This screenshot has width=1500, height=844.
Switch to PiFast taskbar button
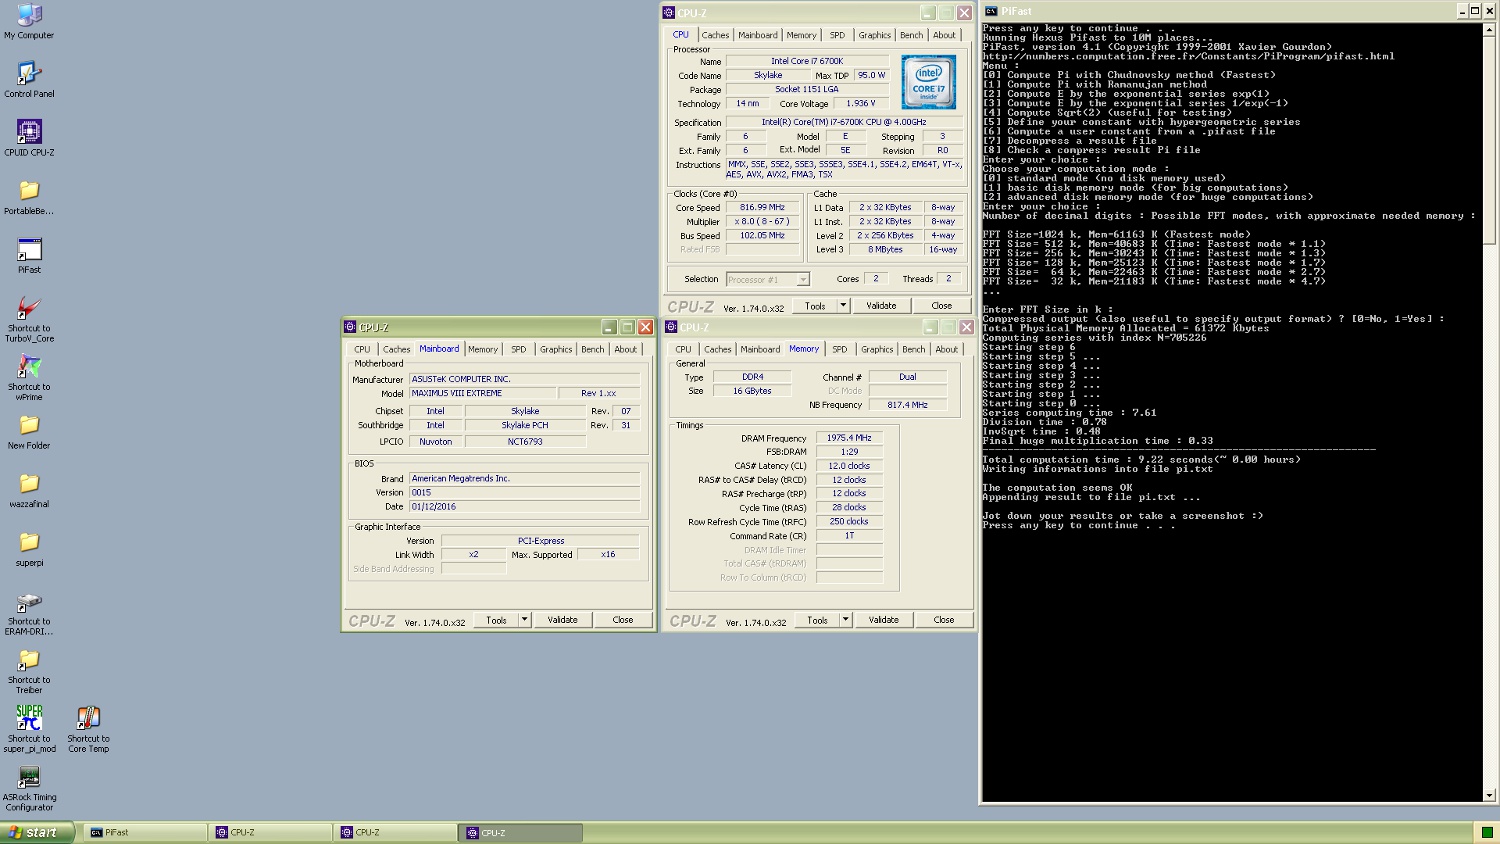tap(146, 832)
